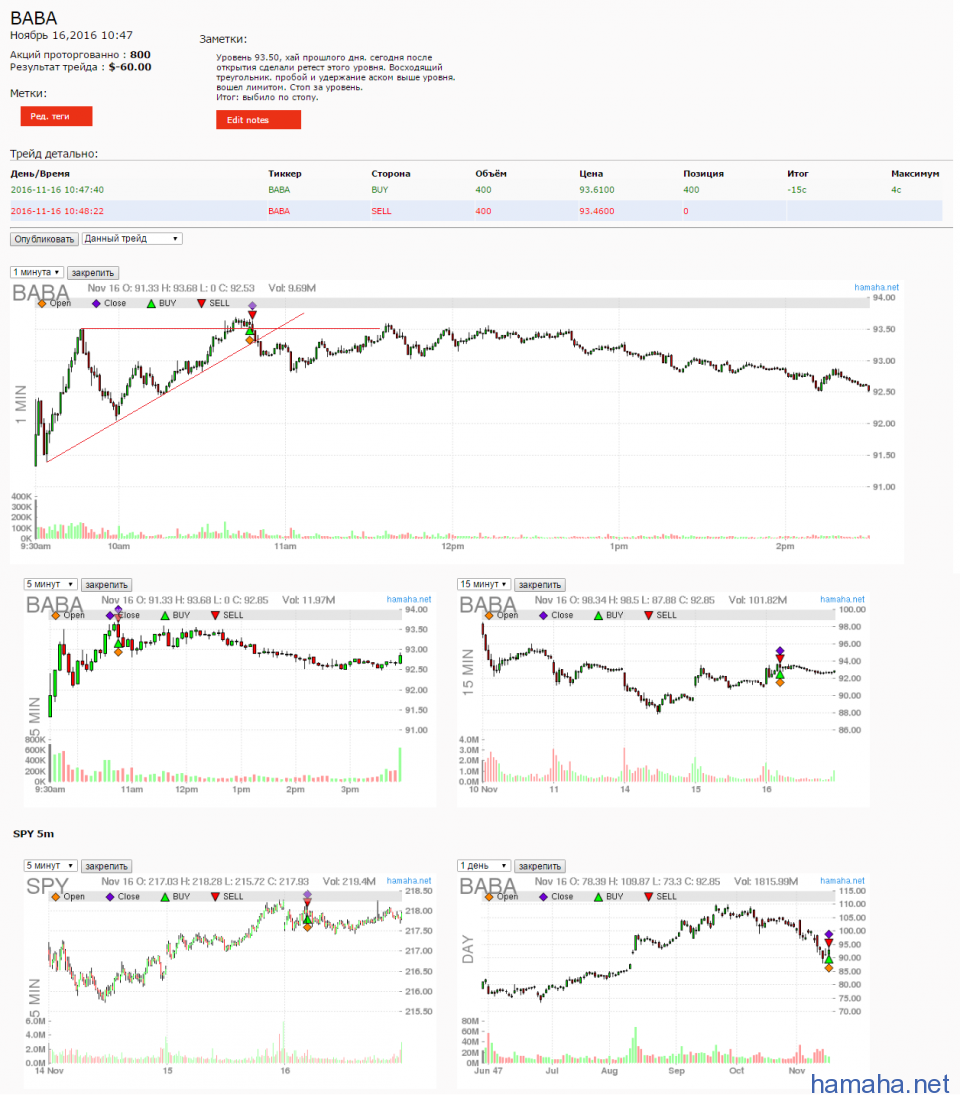The width and height of the screenshot is (960, 1095).
Task: Click purple close marker on SPY chart
Action: tap(307, 895)
